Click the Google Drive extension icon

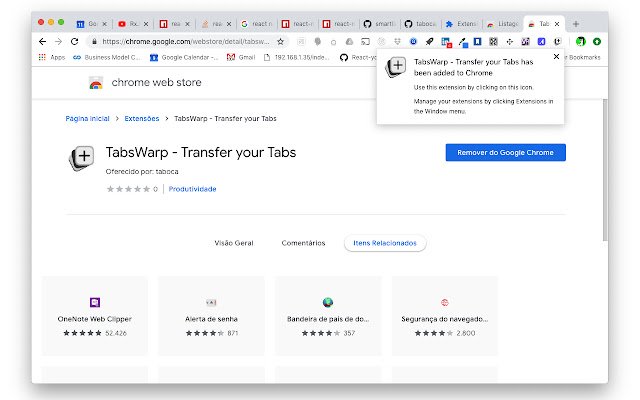pyautogui.click(x=349, y=41)
